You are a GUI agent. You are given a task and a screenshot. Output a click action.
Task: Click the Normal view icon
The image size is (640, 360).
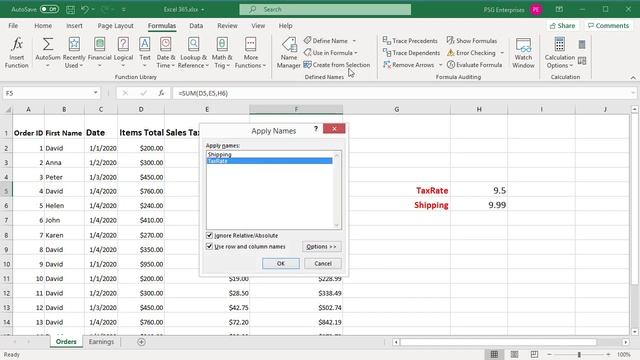494,354
